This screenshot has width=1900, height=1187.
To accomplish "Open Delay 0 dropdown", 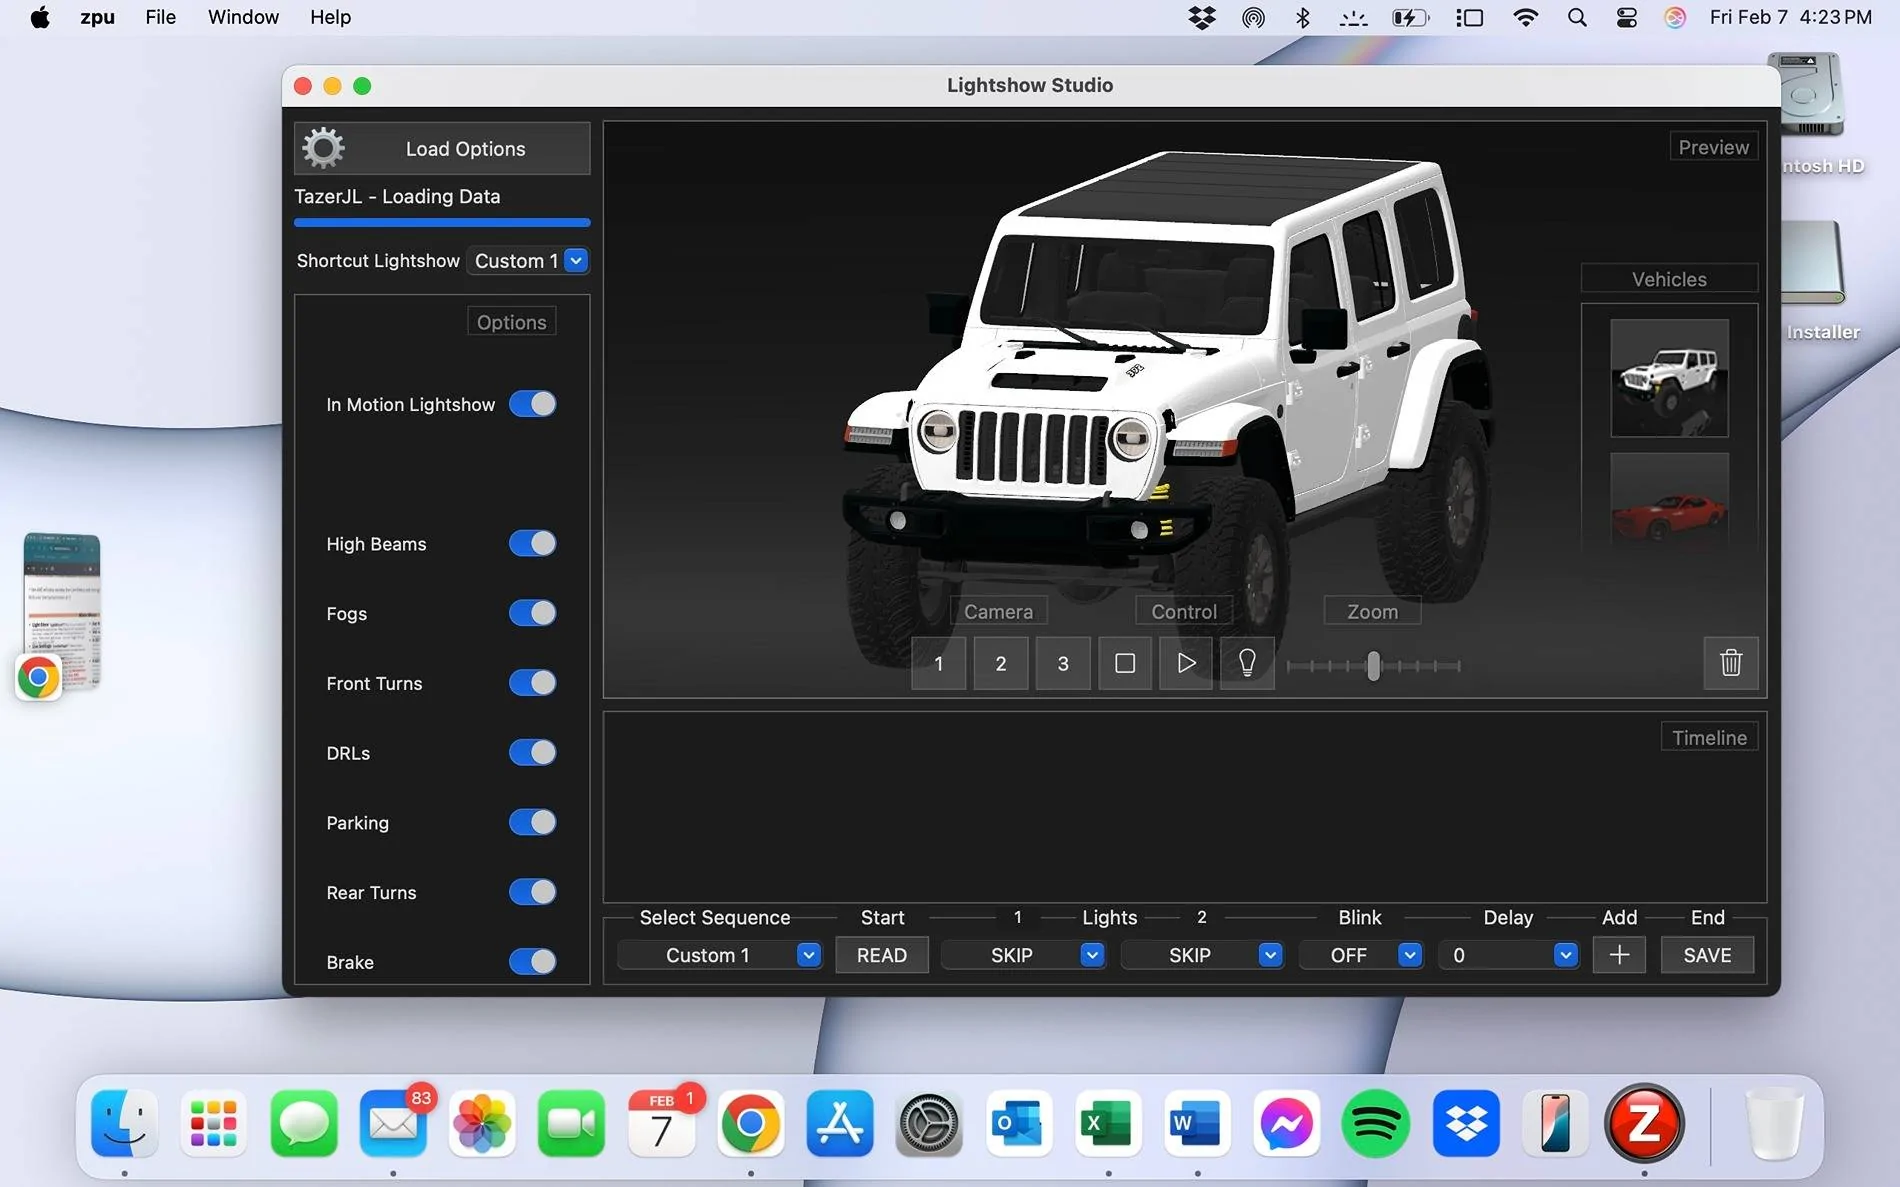I will point(1508,955).
